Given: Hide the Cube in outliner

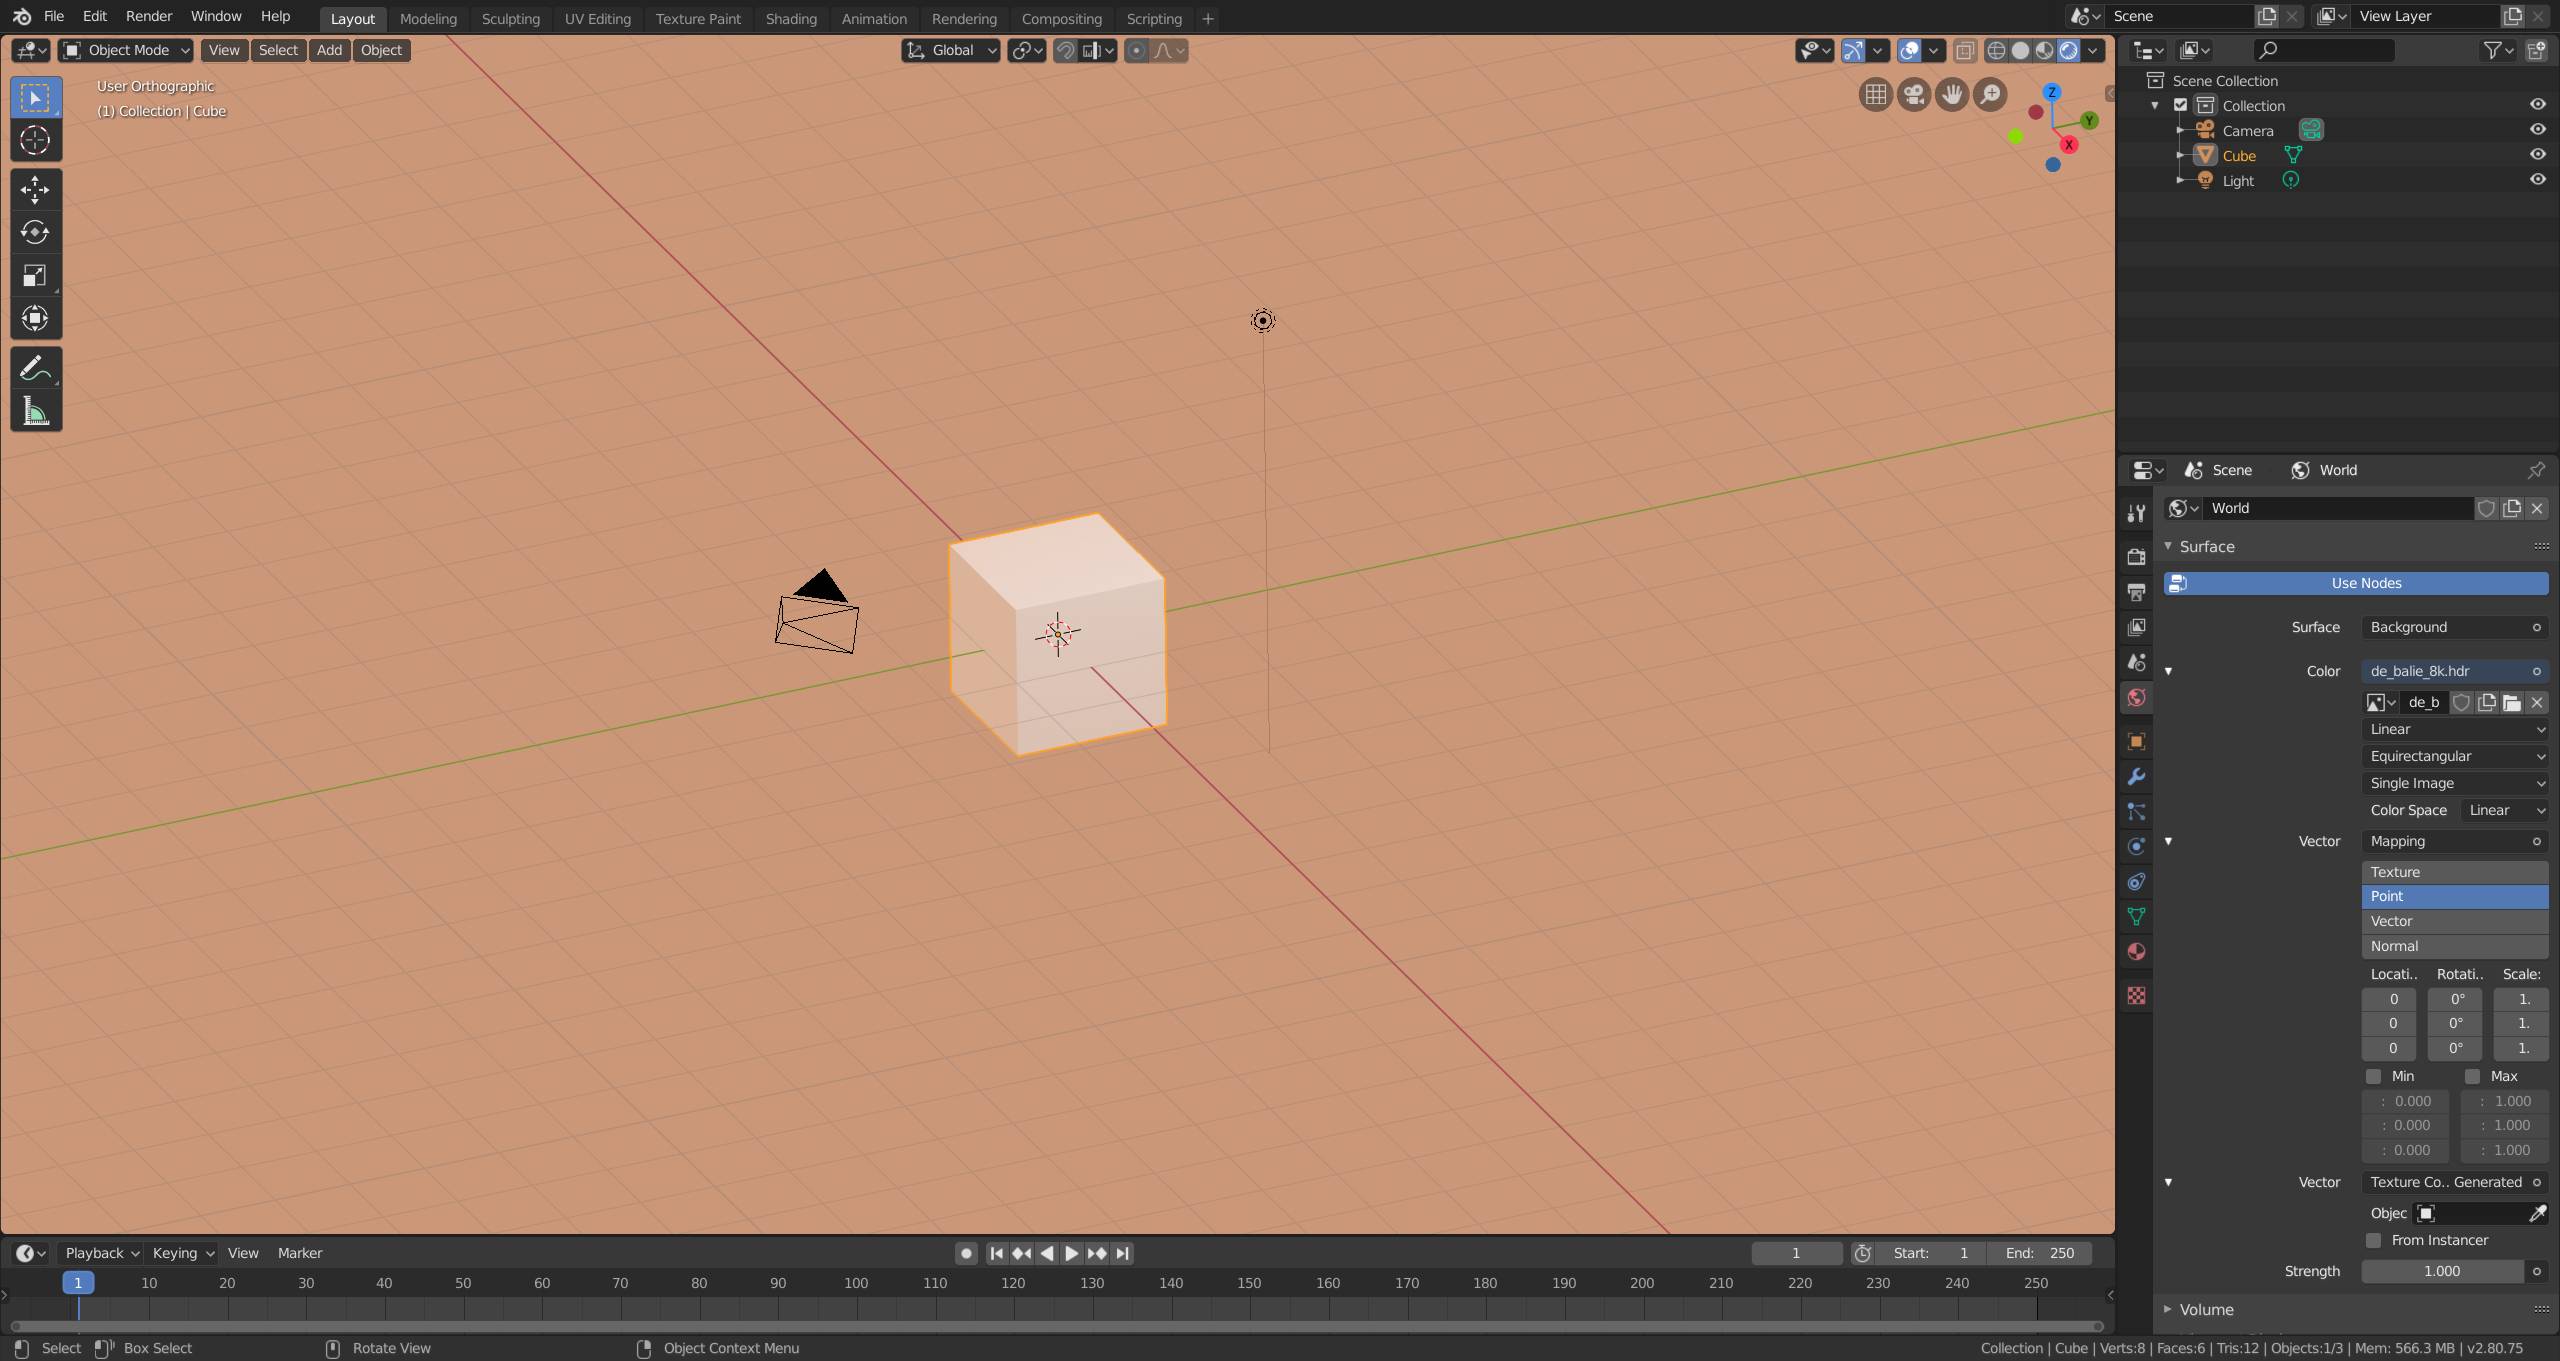Looking at the screenshot, I should 2537,155.
